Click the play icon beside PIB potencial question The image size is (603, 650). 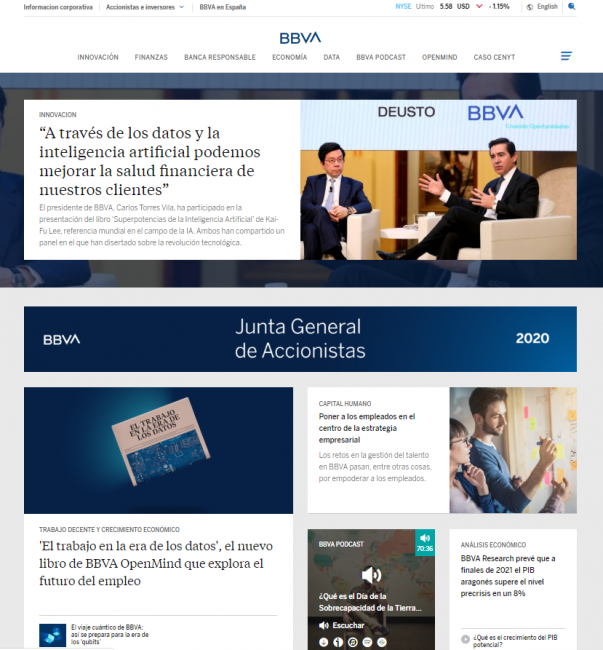point(465,637)
